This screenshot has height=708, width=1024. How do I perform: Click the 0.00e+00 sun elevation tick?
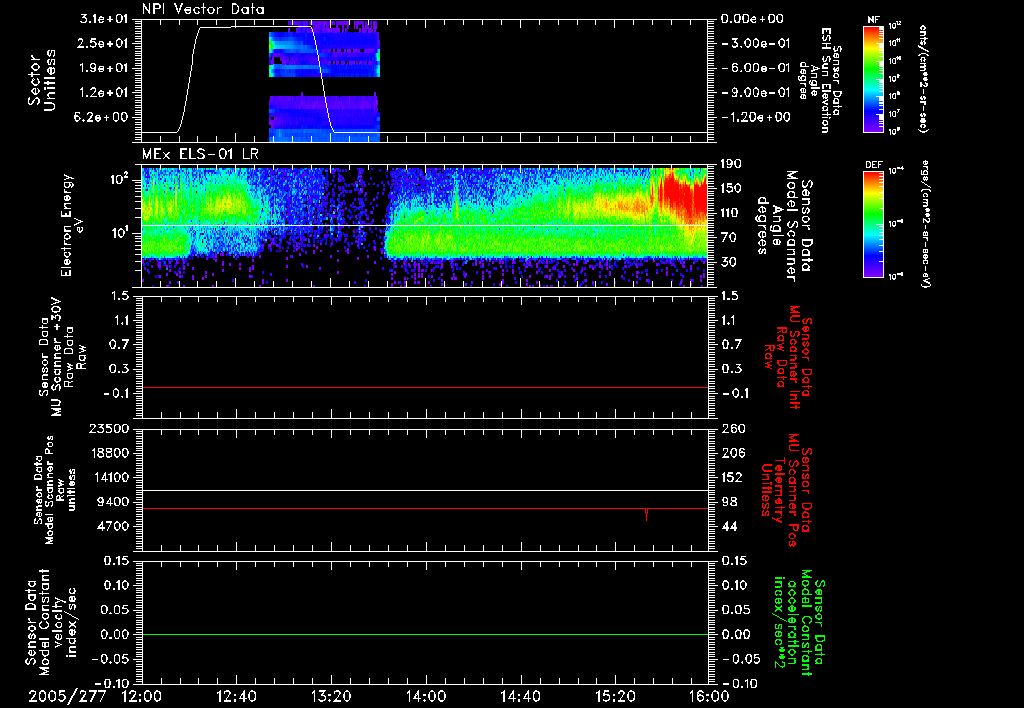click(x=752, y=18)
